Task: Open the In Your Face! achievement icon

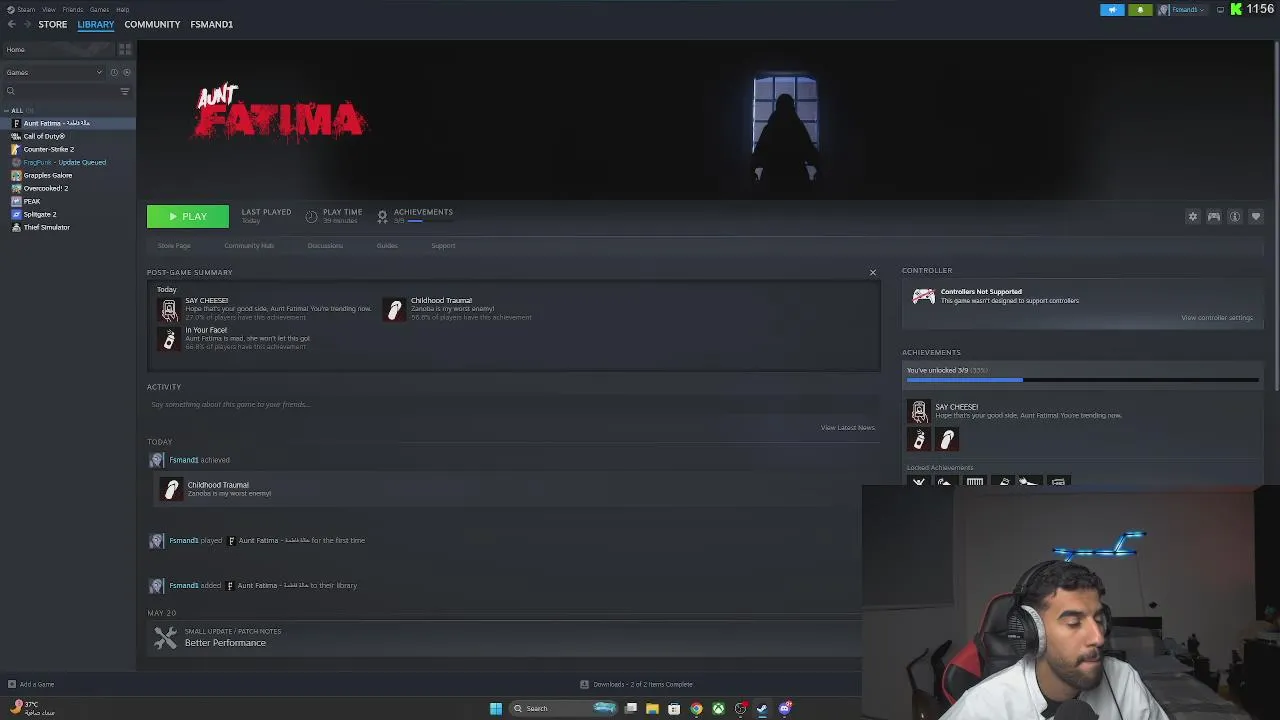Action: coord(169,340)
